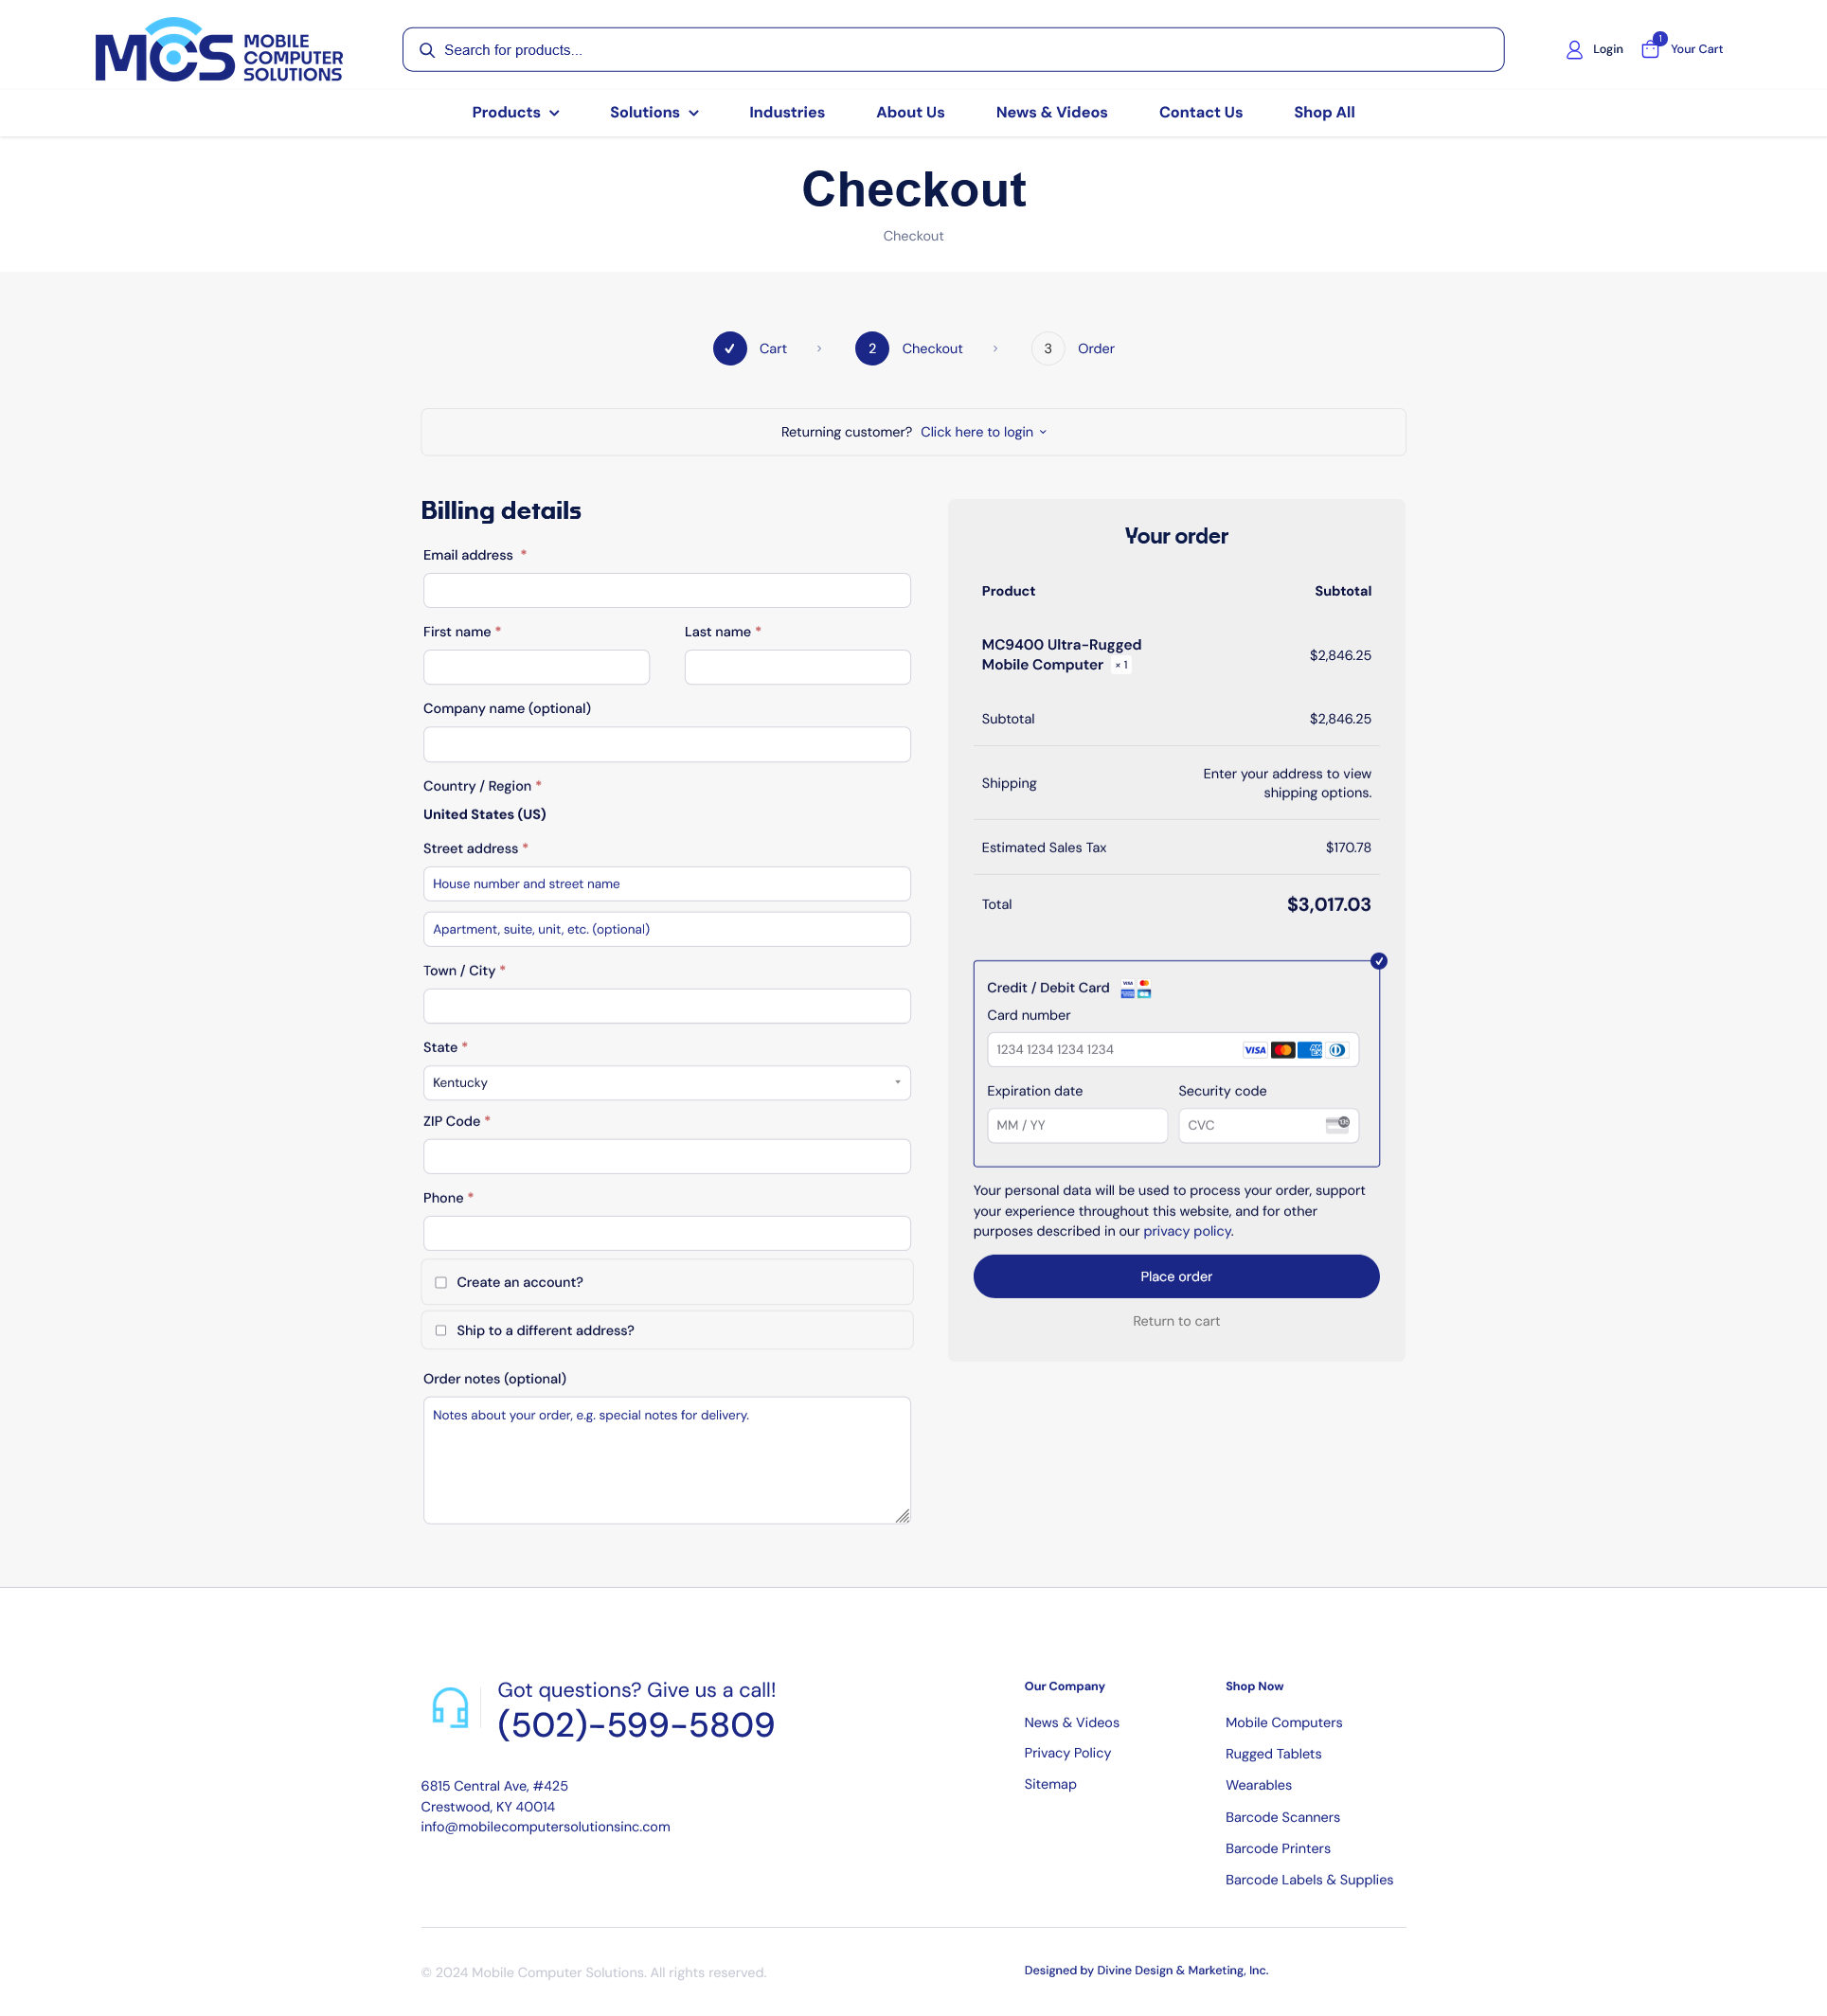Select the Credit Debit Card payment toggle
1827x2016 pixels.
point(1381,960)
